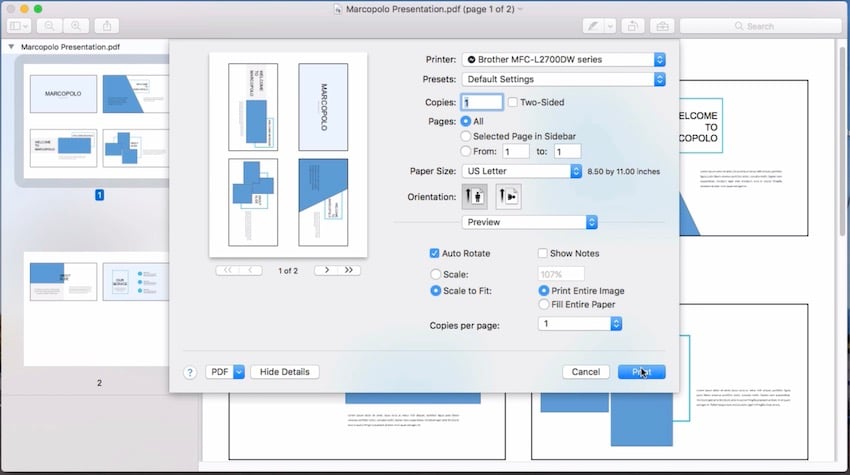The height and width of the screenshot is (475, 850).
Task: Open the Copies per page dropdown
Action: pyautogui.click(x=580, y=324)
